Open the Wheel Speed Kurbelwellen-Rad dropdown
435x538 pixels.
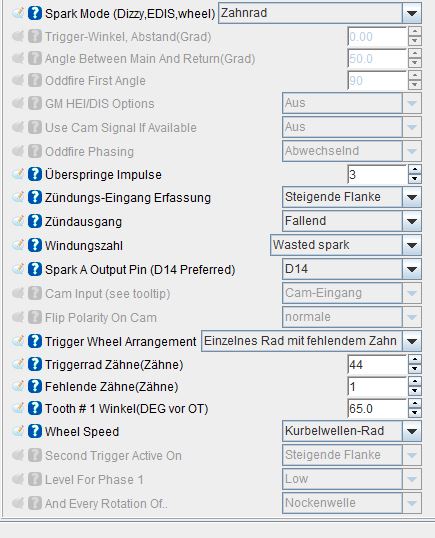412,431
